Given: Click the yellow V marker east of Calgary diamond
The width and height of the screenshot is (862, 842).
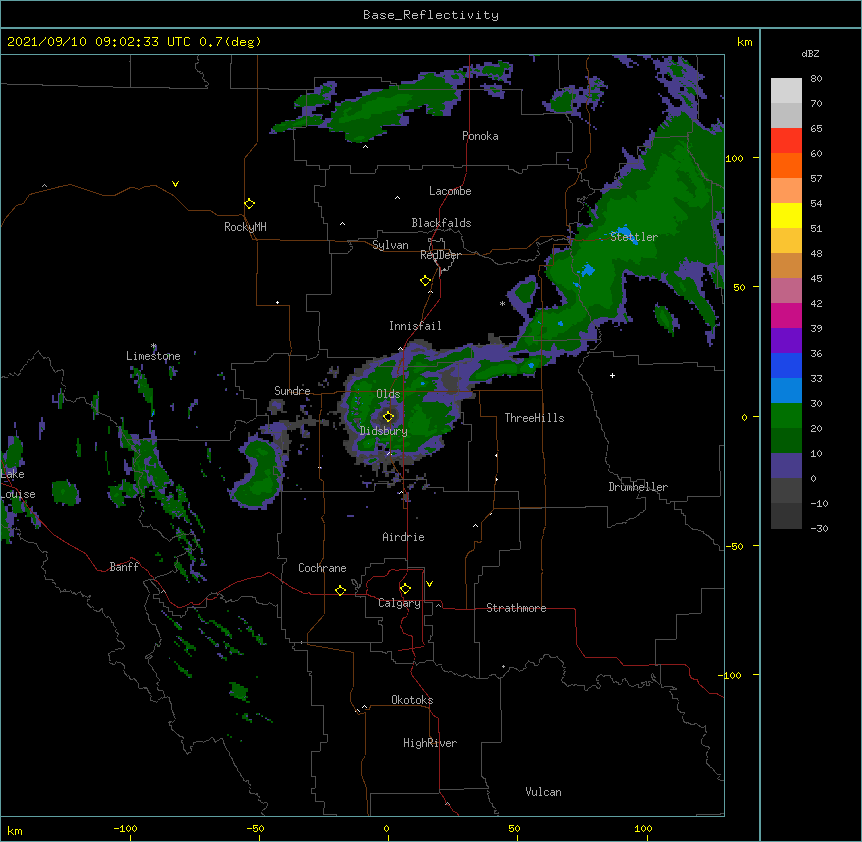Looking at the screenshot, I should coord(429,584).
